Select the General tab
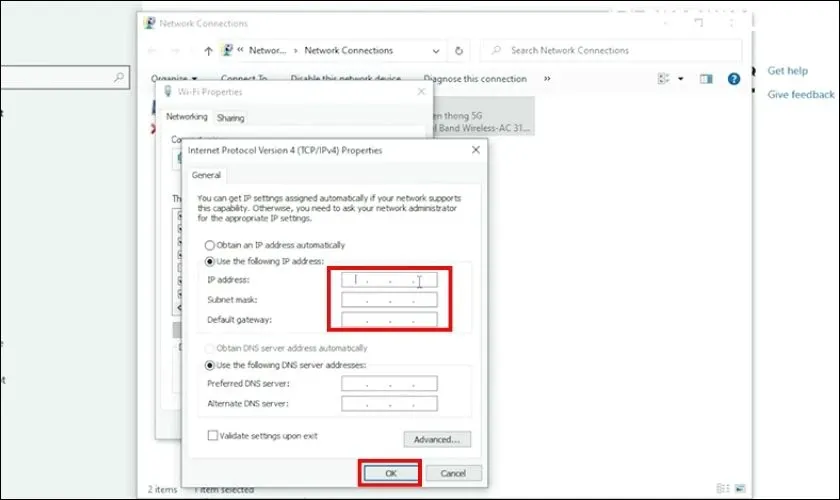The image size is (840, 500). coord(206,175)
